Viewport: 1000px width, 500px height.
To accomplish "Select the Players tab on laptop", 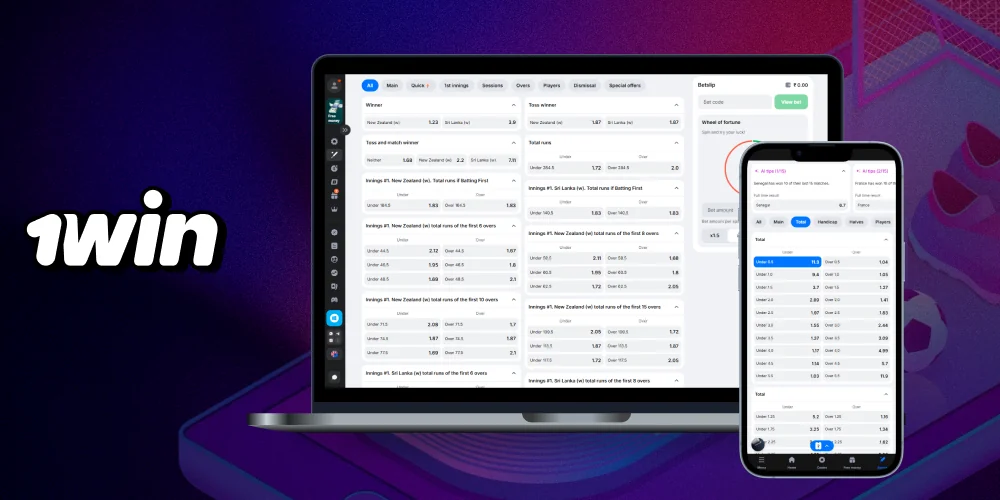I will pyautogui.click(x=552, y=85).
